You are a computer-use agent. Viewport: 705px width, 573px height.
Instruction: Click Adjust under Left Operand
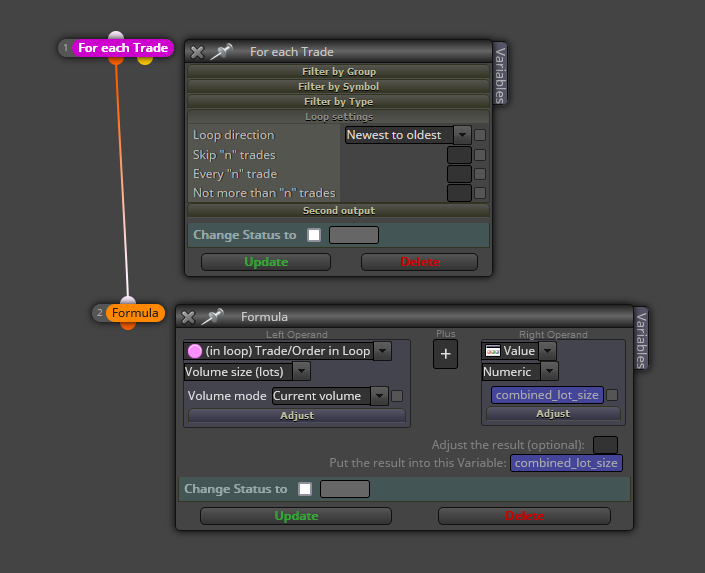pyautogui.click(x=297, y=416)
